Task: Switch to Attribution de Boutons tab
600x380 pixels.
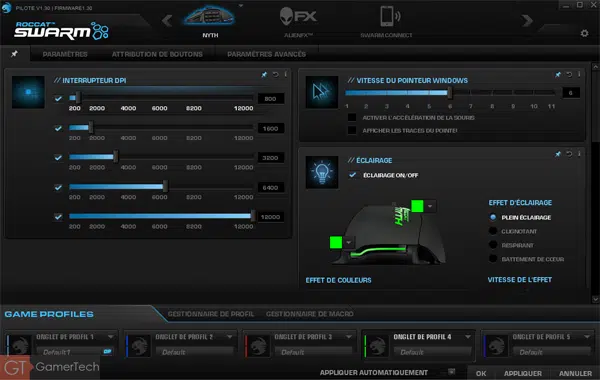Action: [x=157, y=54]
